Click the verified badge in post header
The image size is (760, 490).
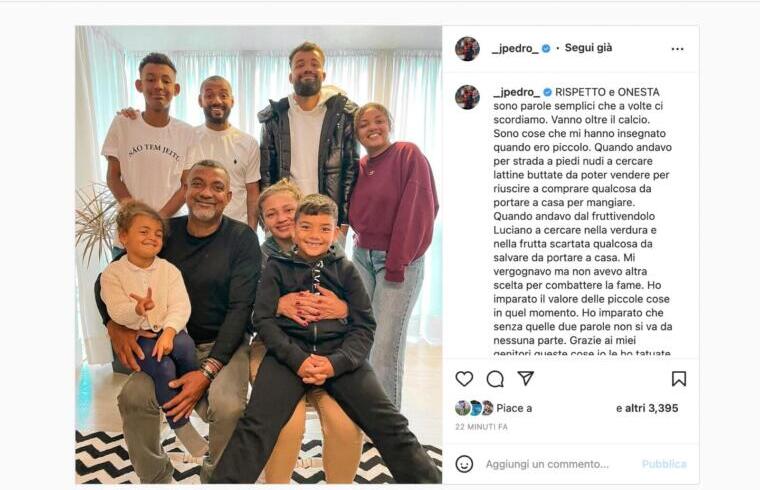(x=546, y=48)
